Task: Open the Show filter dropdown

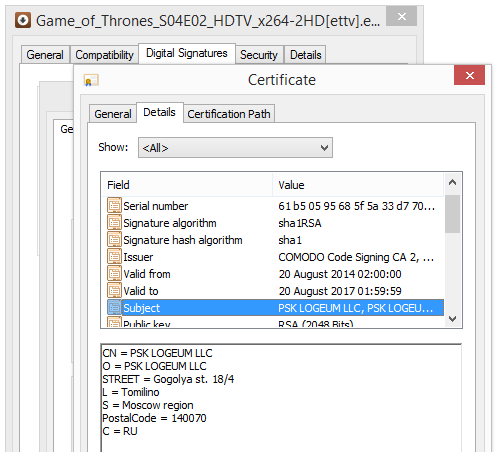Action: tap(235, 147)
